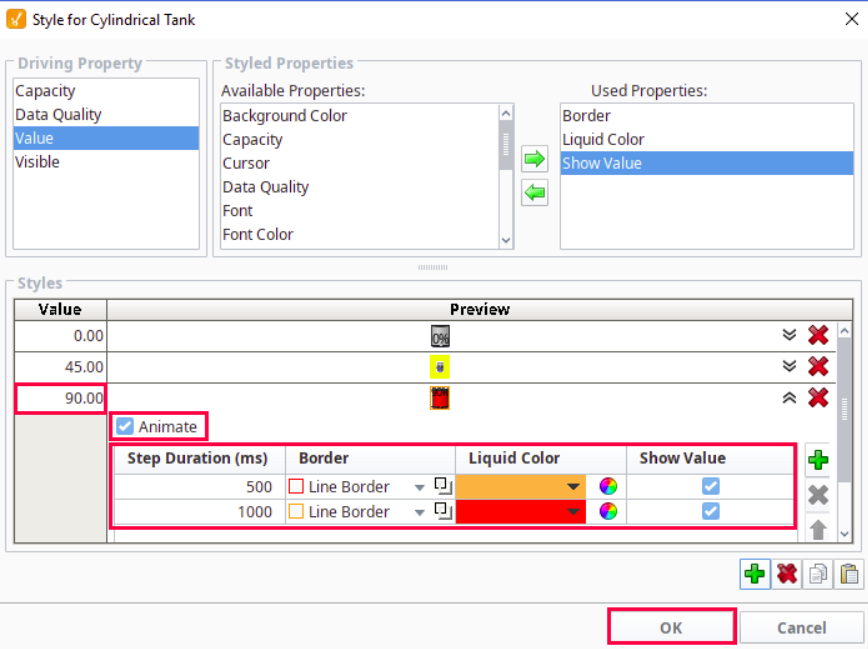Collapse the 90.00 style row
Viewport: 868px width, 649px height.
point(789,398)
